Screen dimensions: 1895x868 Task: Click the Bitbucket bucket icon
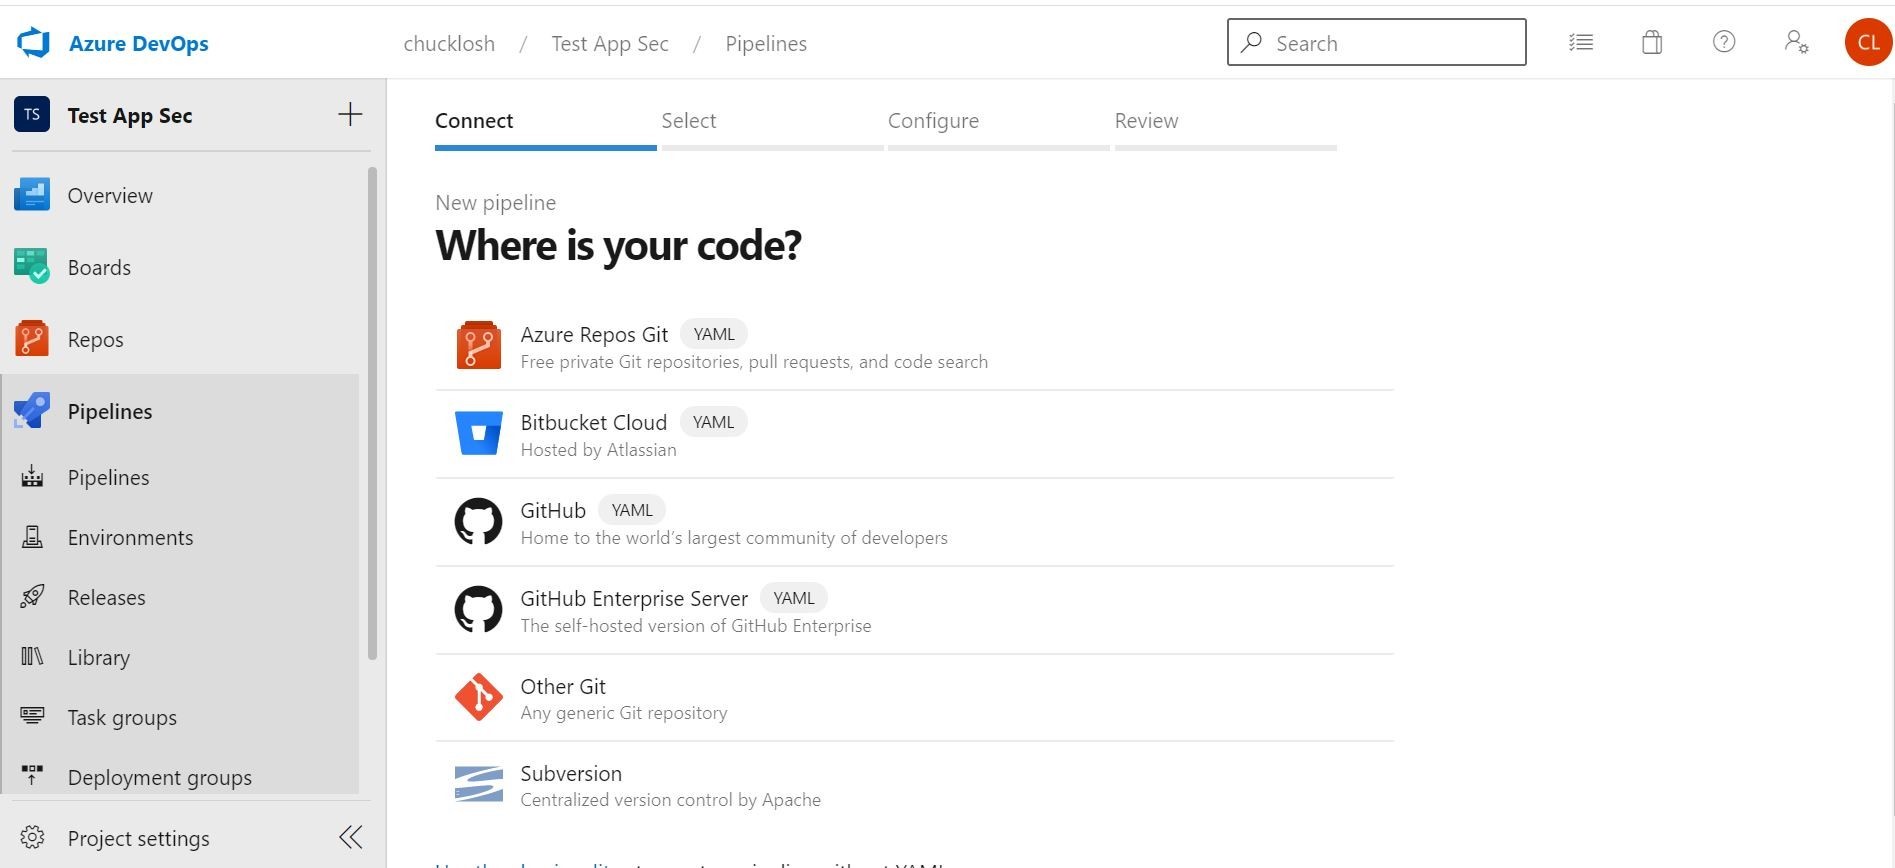(x=479, y=433)
